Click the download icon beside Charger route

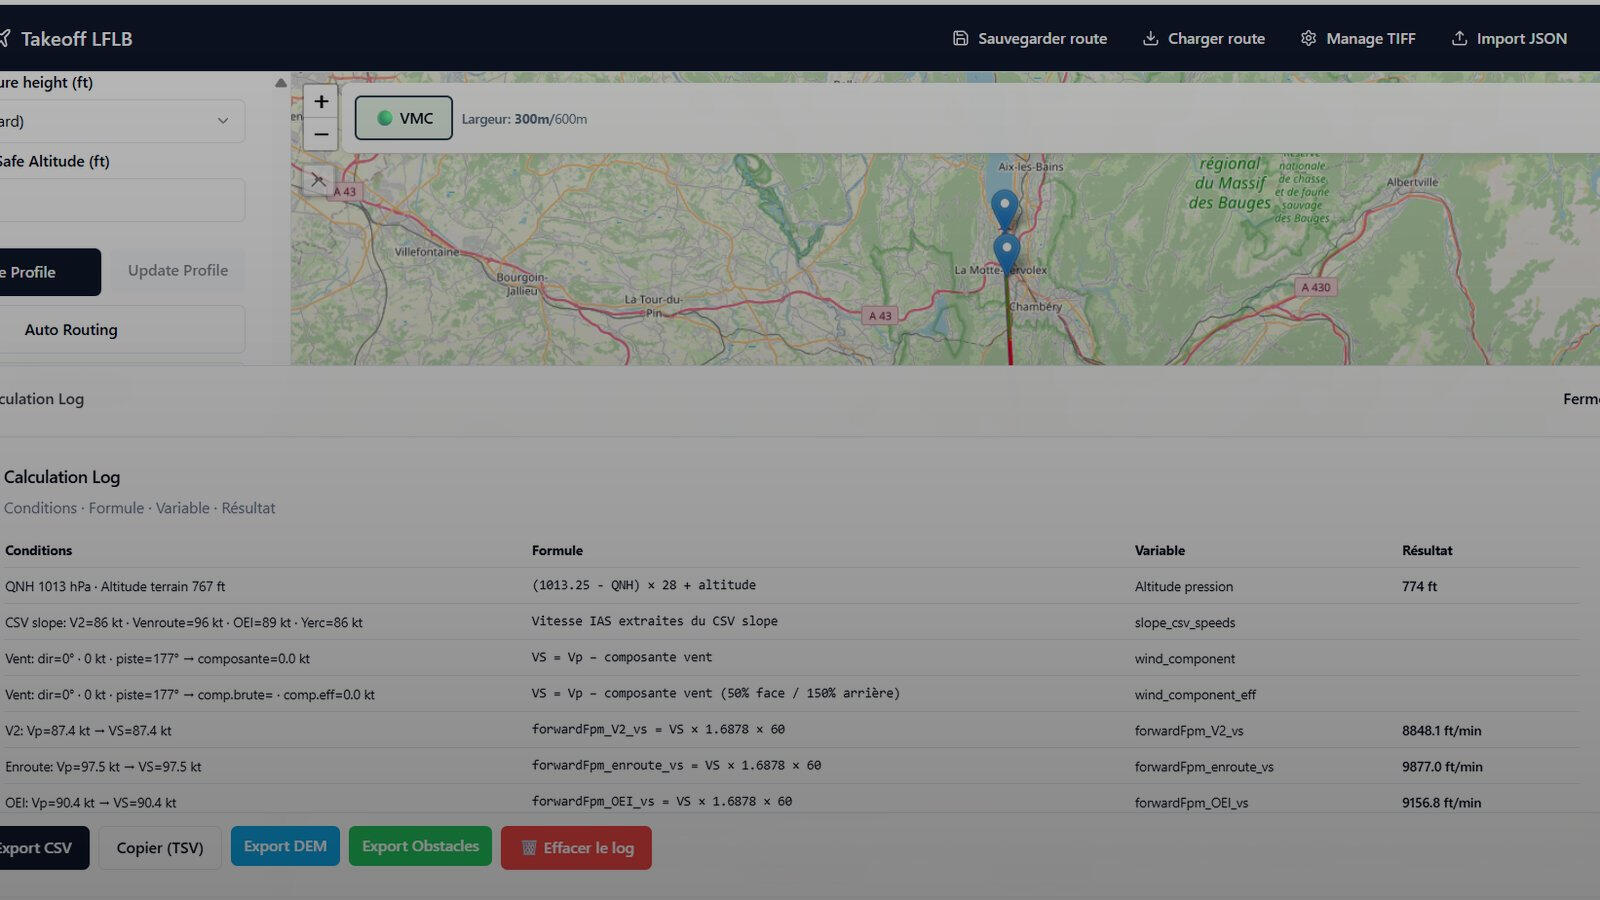tap(1150, 38)
